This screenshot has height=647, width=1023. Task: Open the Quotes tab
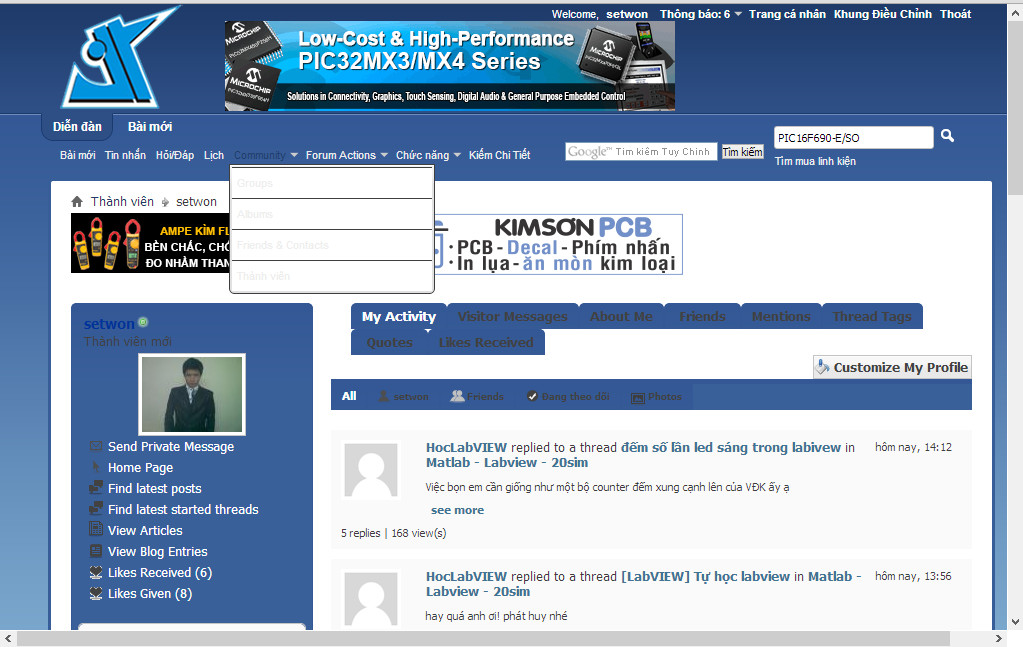(x=389, y=342)
